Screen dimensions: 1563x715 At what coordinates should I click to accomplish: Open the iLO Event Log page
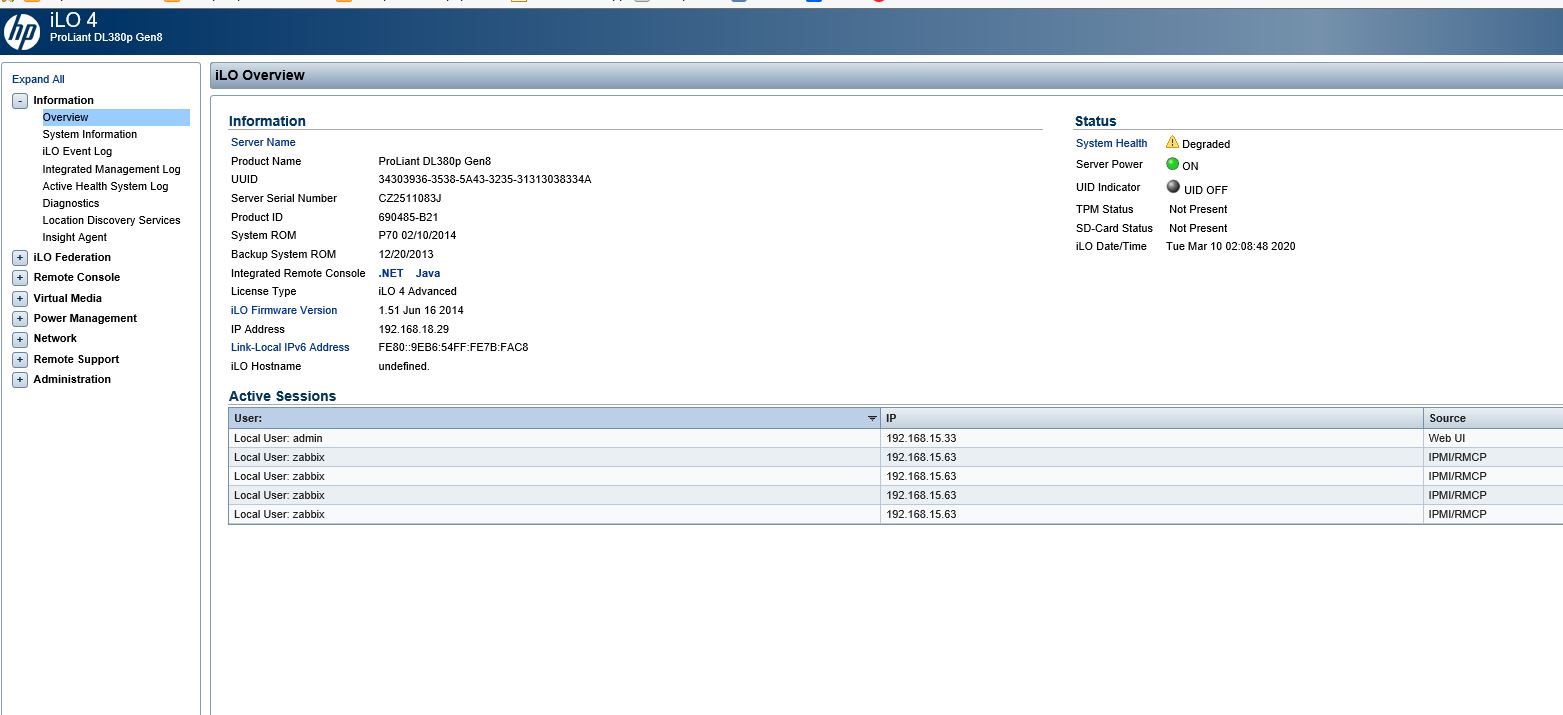[x=77, y=151]
